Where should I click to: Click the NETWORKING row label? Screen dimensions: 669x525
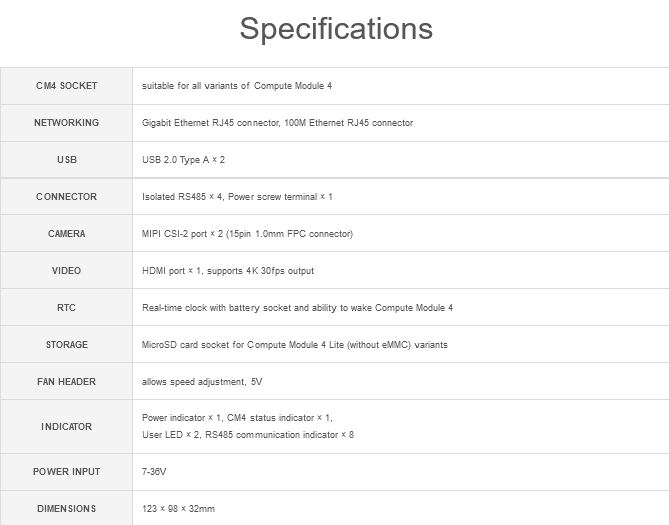tap(67, 123)
